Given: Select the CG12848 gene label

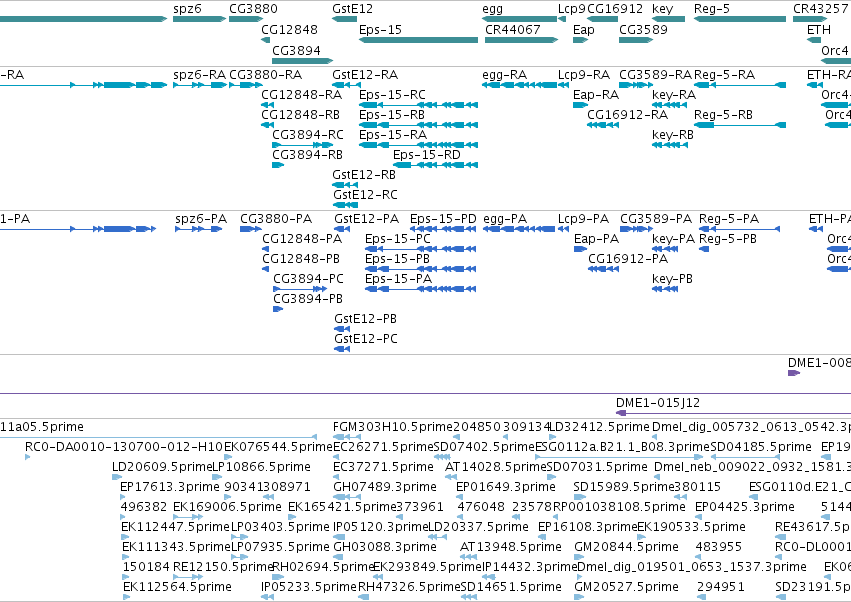Looking at the screenshot, I should [x=289, y=29].
